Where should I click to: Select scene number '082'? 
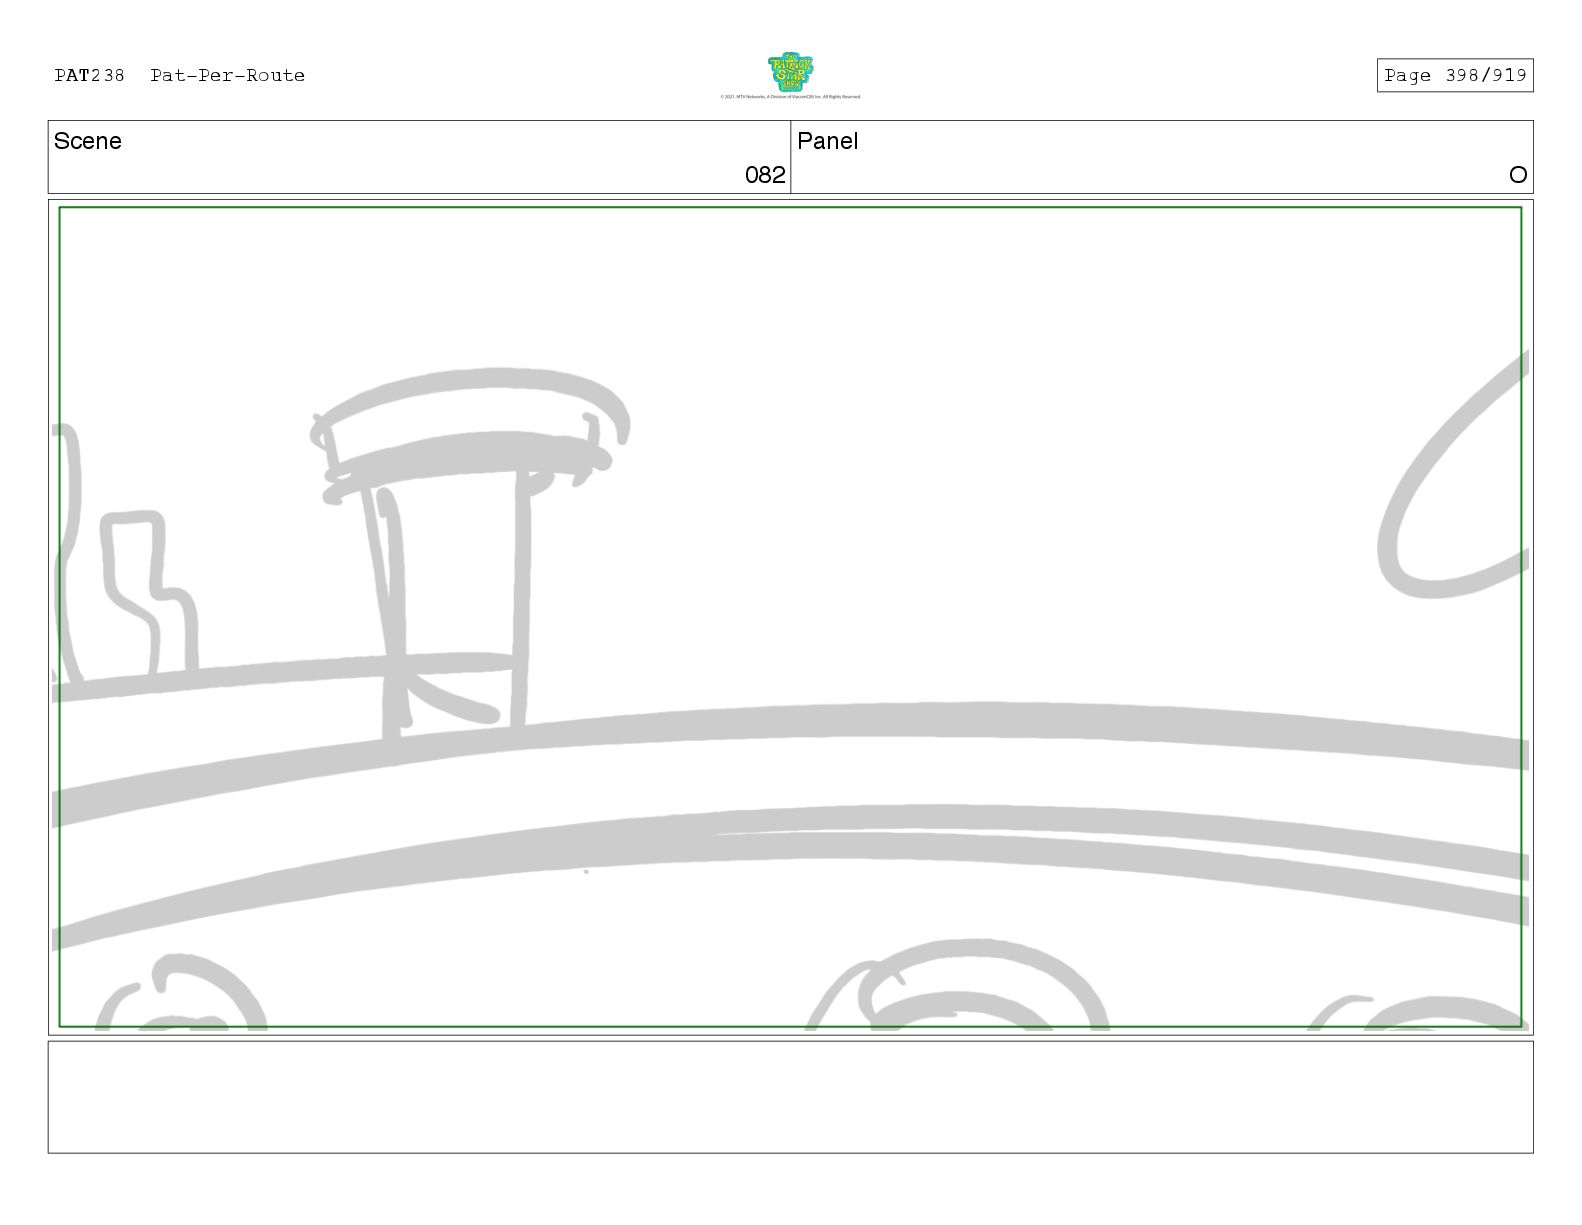(765, 175)
